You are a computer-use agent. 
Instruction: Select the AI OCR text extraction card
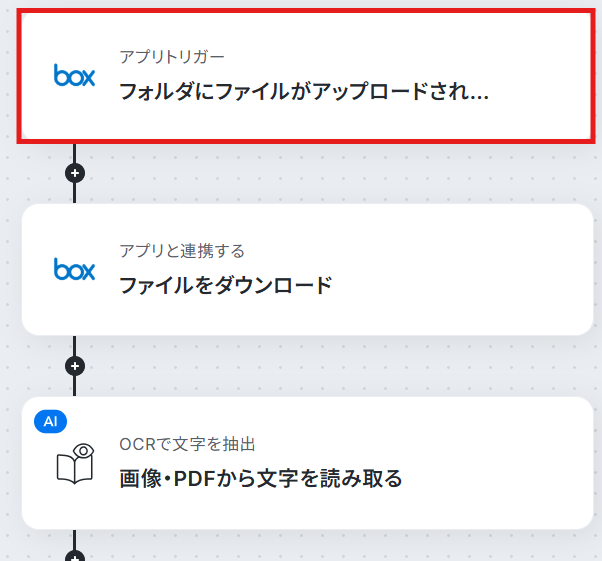click(x=308, y=463)
